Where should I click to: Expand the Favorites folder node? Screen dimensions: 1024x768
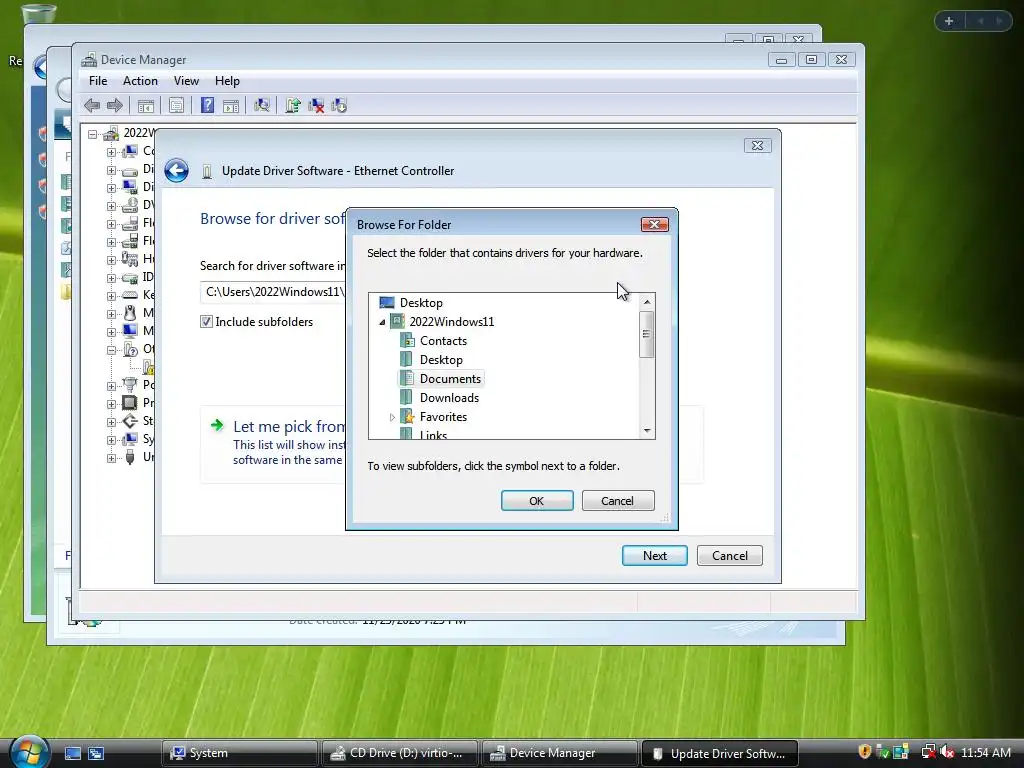(x=392, y=417)
